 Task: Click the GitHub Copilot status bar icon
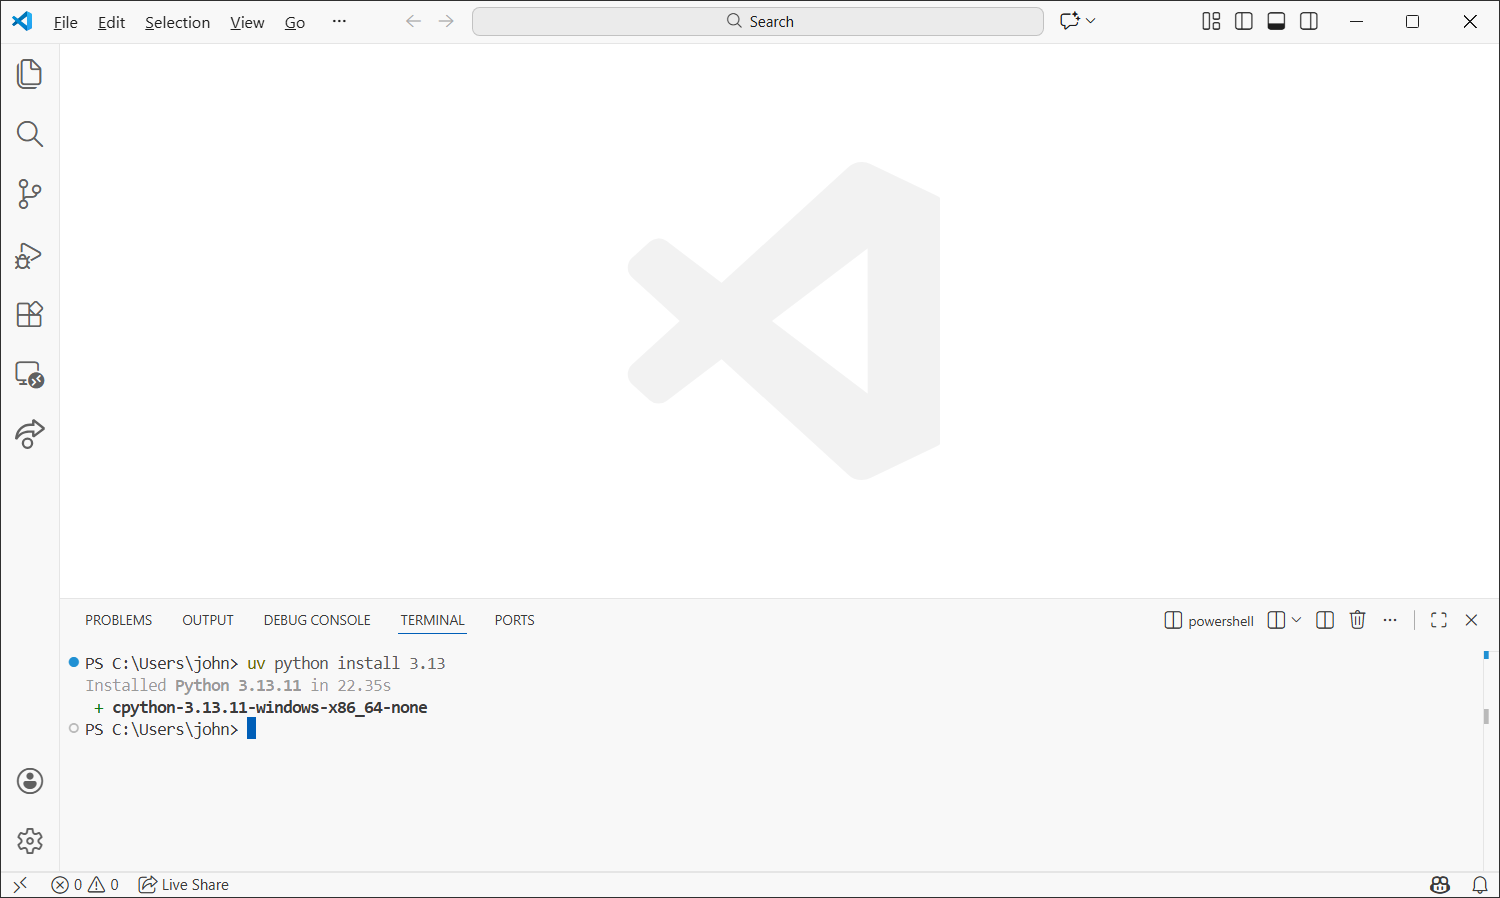click(1440, 884)
